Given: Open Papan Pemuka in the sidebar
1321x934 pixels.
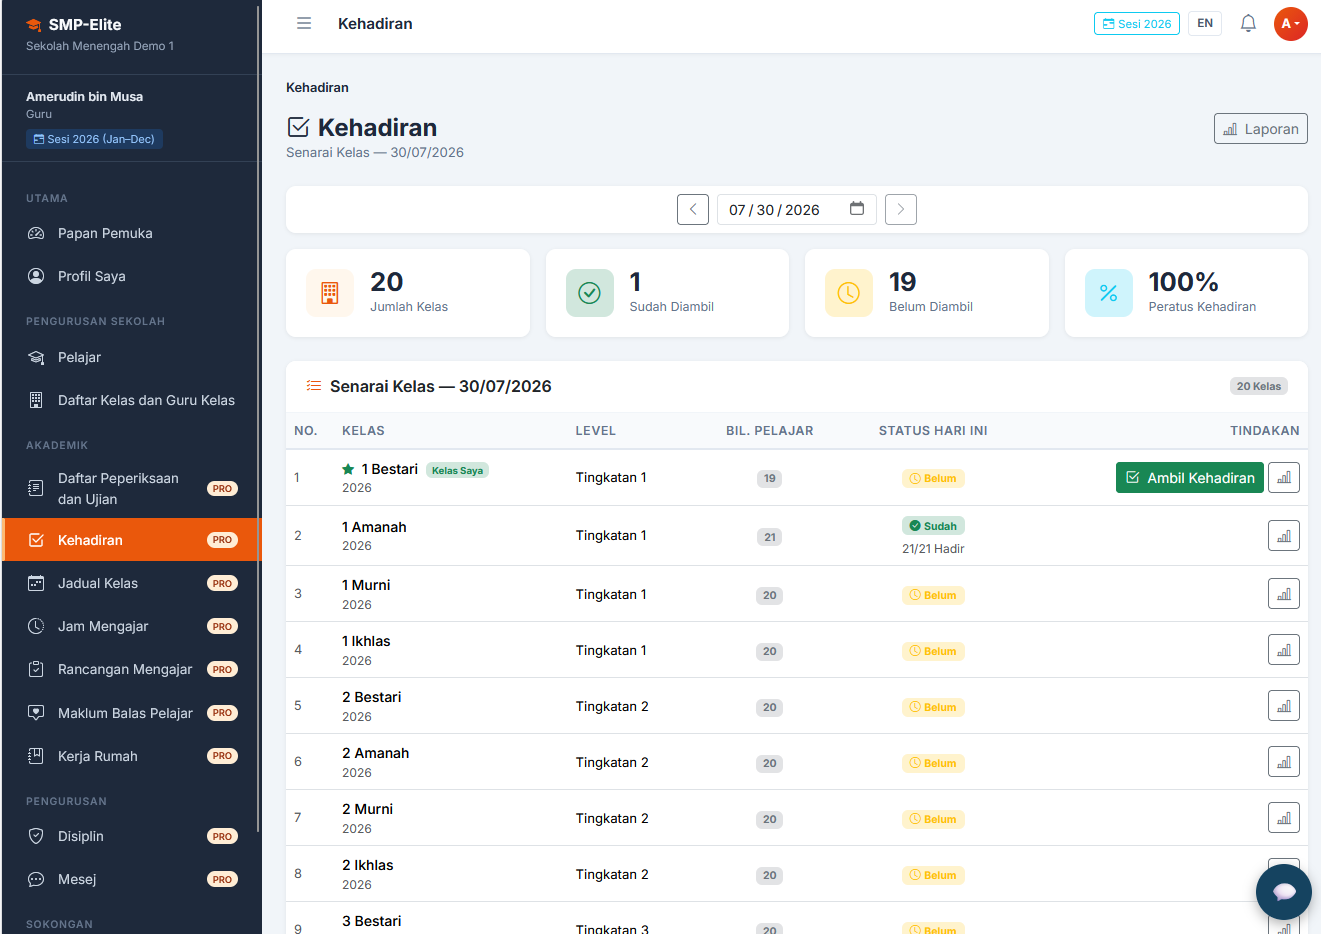Looking at the screenshot, I should point(130,233).
